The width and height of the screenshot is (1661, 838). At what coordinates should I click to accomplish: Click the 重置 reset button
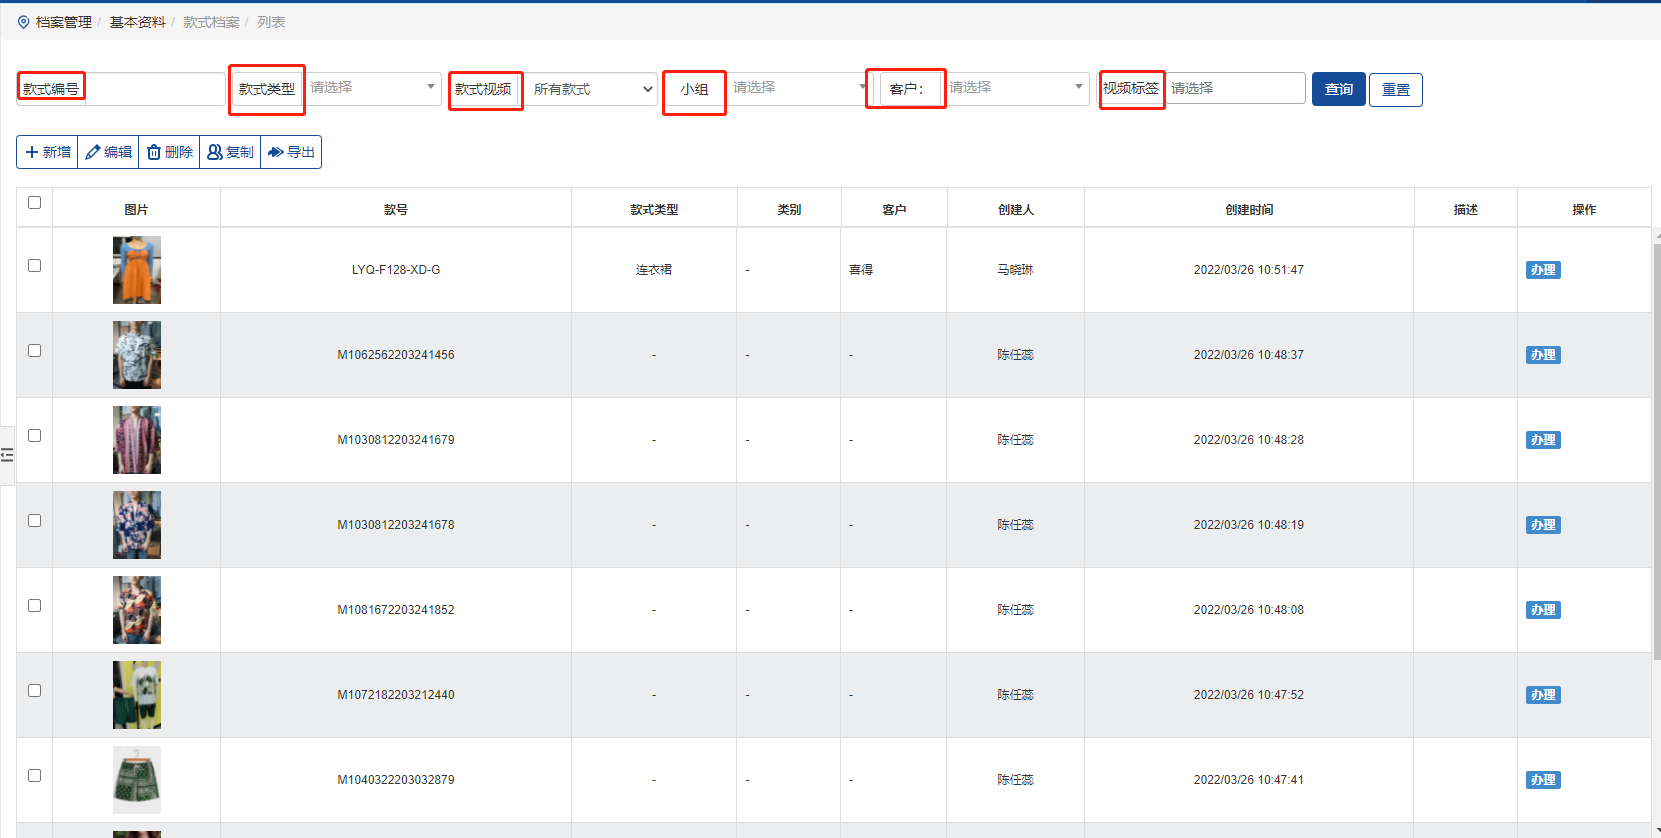coord(1395,90)
